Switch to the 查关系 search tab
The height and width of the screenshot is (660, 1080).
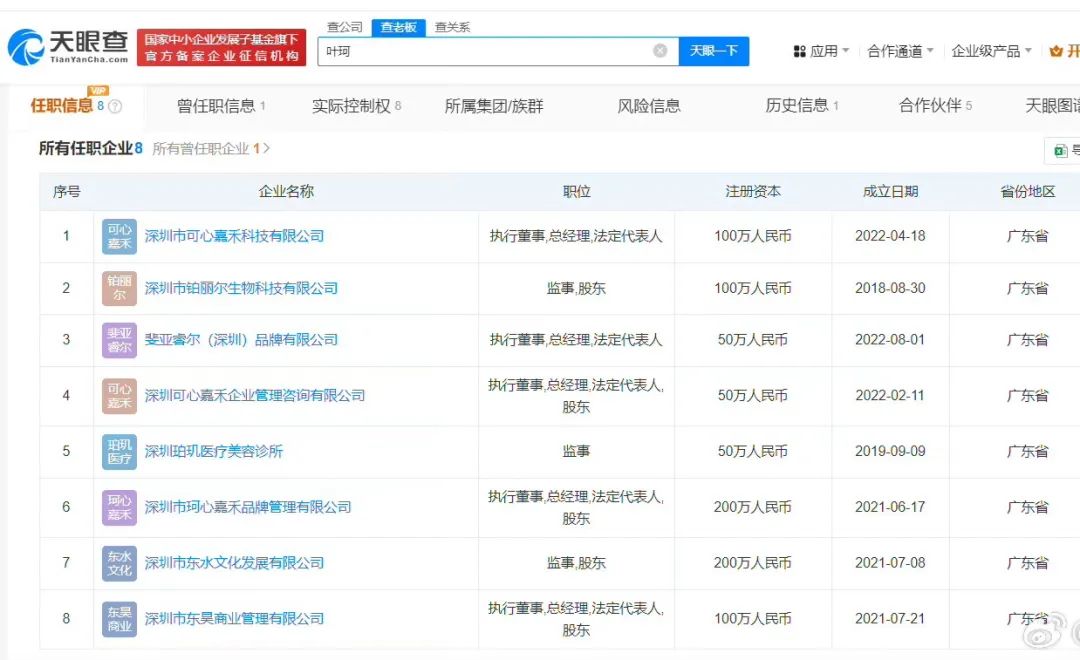tap(452, 27)
